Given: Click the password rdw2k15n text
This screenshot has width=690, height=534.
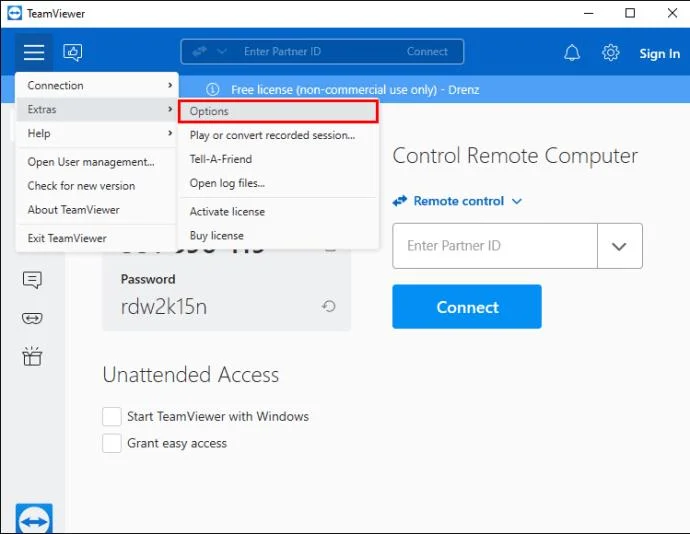Looking at the screenshot, I should tap(164, 307).
